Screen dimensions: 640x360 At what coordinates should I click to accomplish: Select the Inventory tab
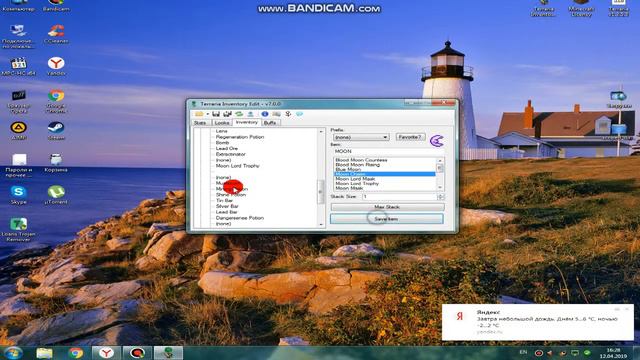click(247, 122)
